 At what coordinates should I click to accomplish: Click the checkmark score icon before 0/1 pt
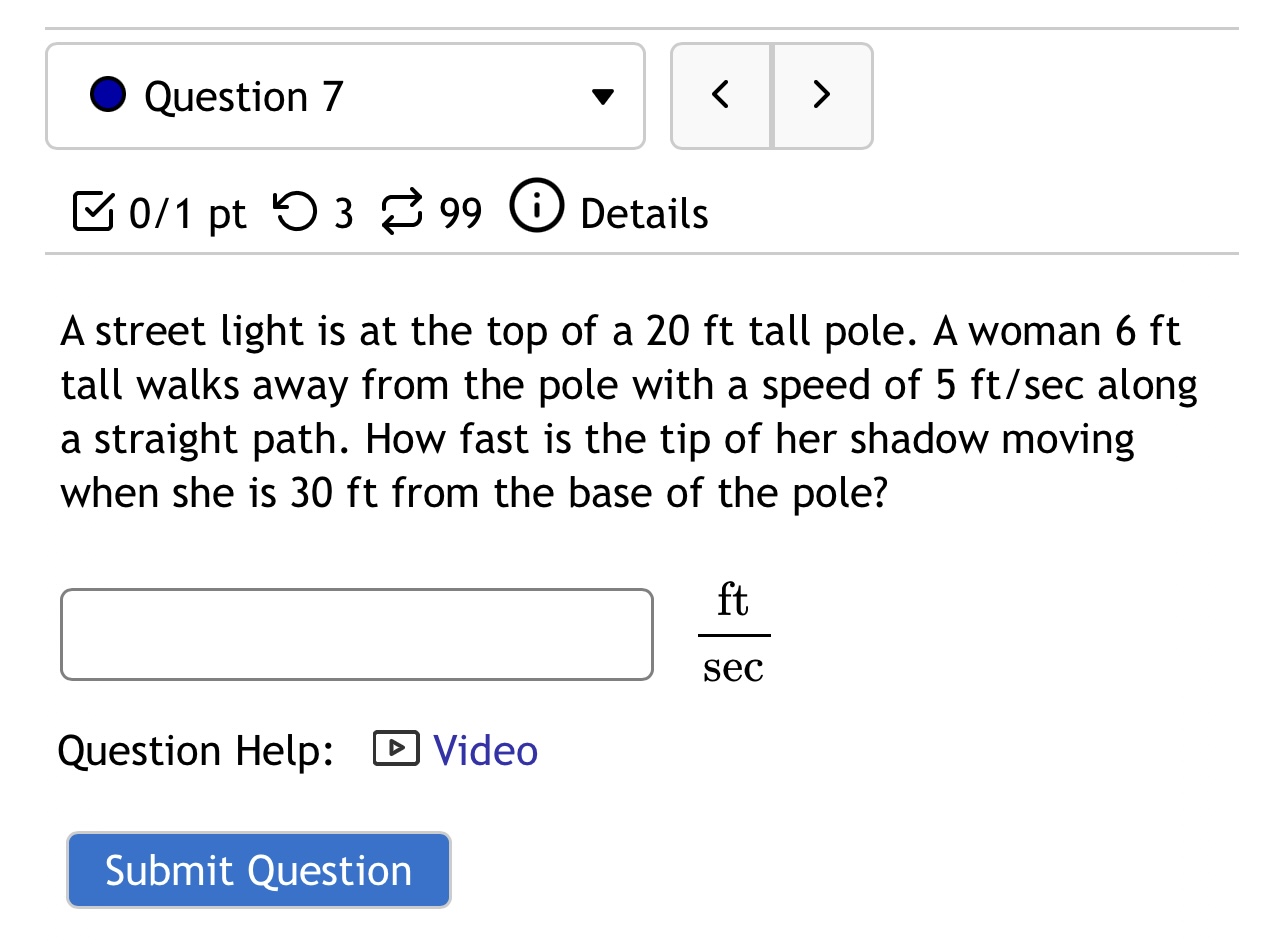tap(91, 211)
